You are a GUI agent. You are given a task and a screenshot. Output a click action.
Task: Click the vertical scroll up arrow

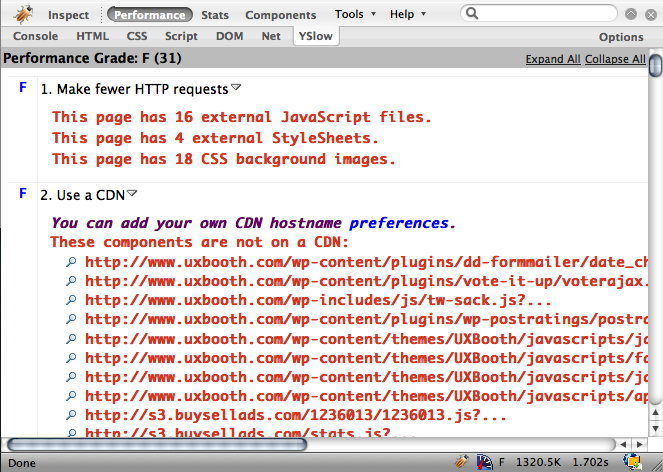click(655, 413)
